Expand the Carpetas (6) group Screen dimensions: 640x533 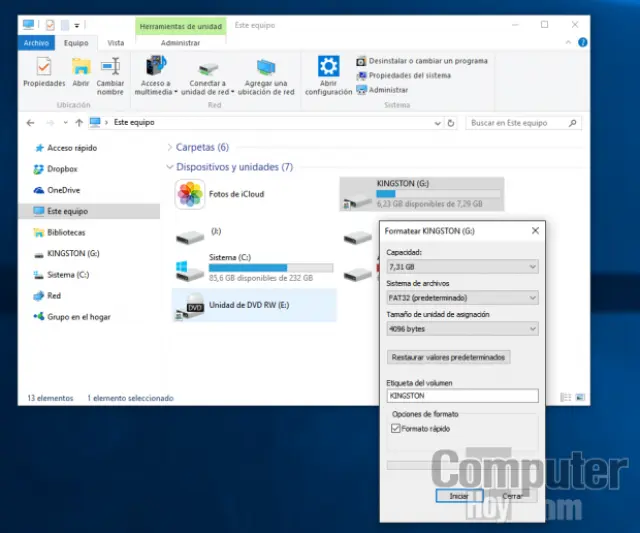point(169,147)
